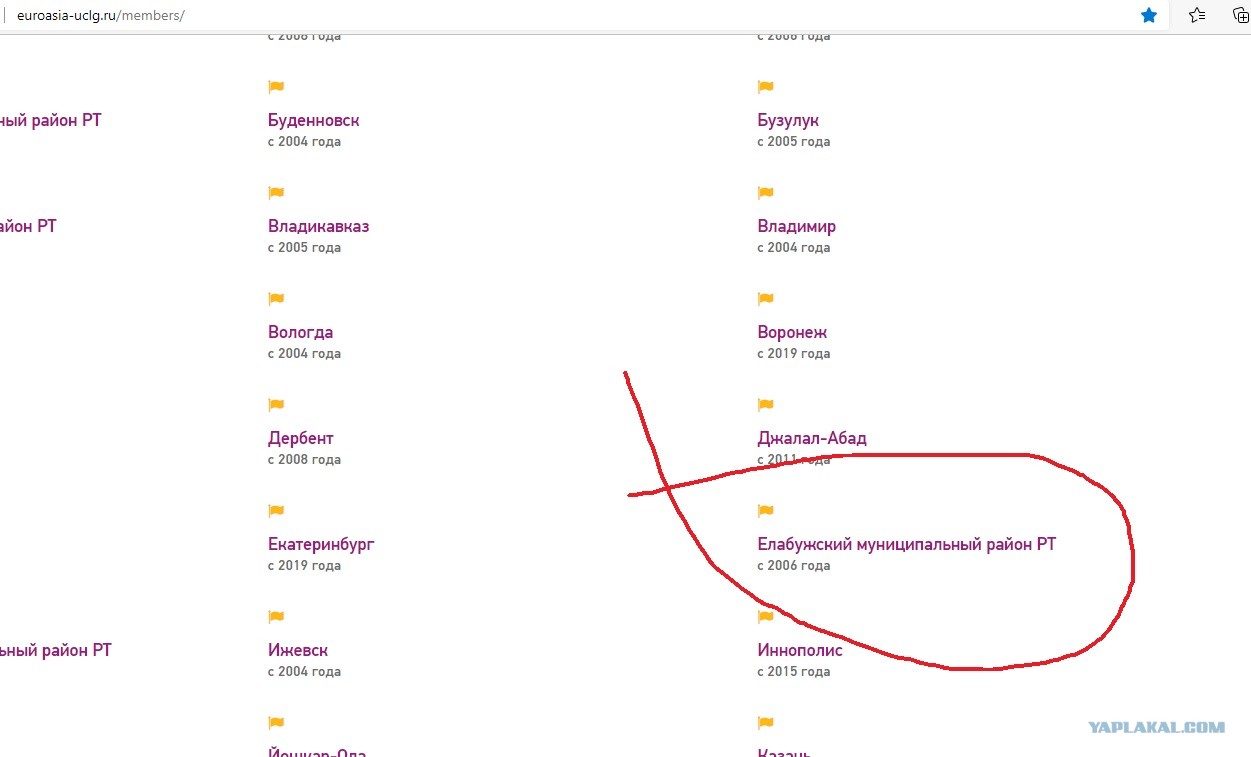
Task: Click the flag icon above Джалал-Абад
Action: click(x=766, y=405)
